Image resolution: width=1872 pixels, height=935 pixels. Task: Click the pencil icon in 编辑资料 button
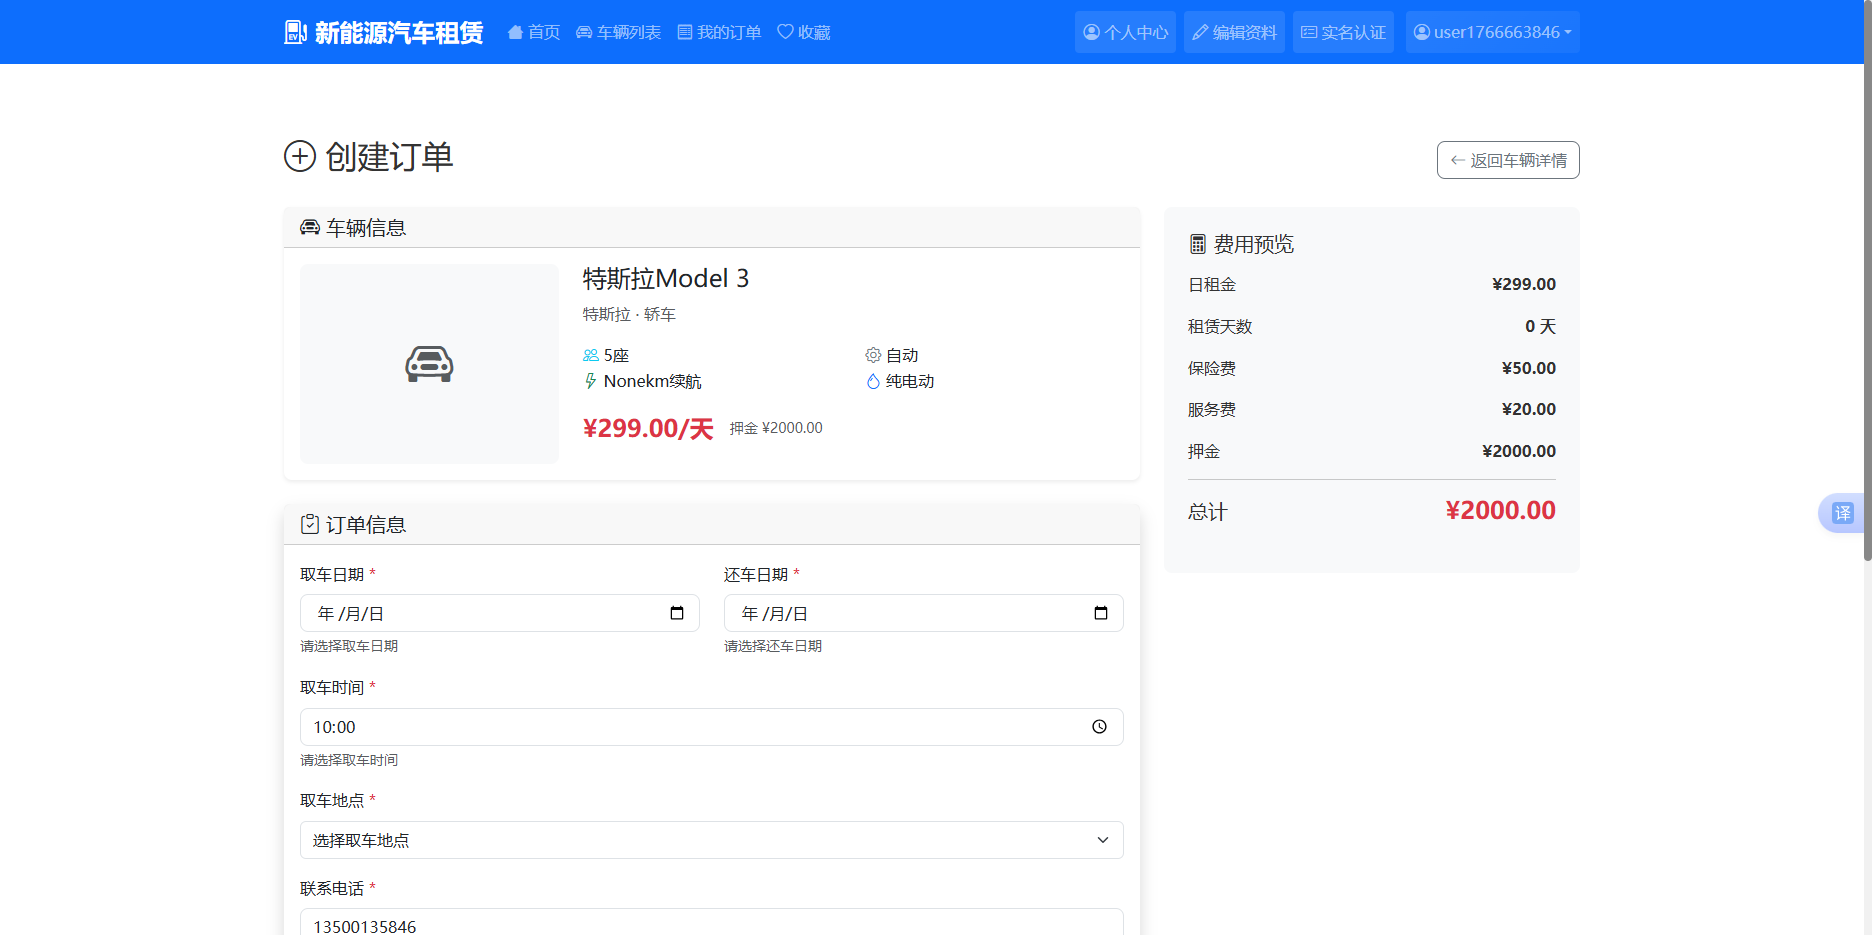tap(1200, 32)
